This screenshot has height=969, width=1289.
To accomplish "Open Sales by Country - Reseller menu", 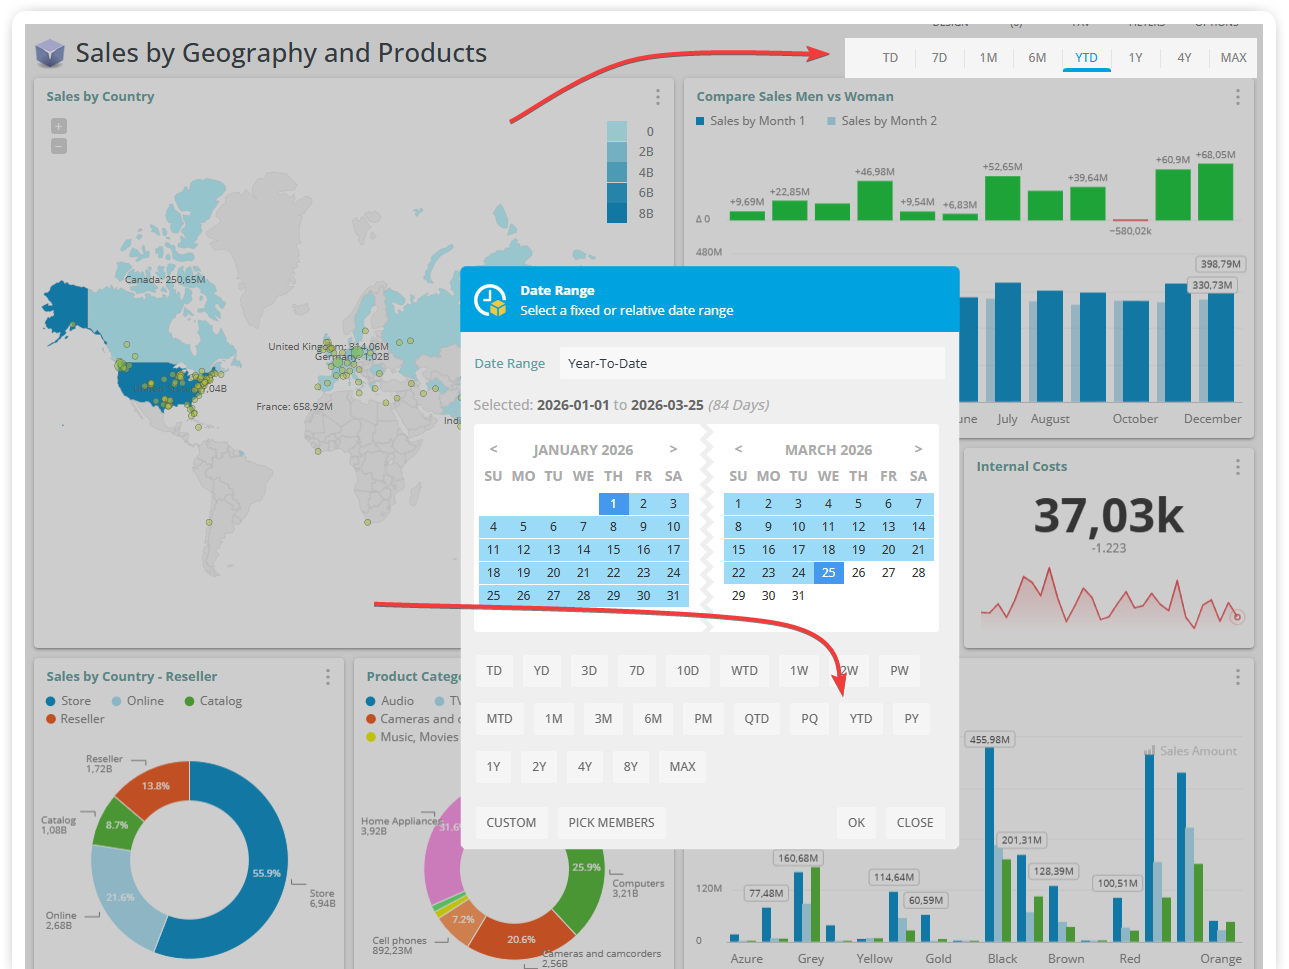I will [x=327, y=677].
